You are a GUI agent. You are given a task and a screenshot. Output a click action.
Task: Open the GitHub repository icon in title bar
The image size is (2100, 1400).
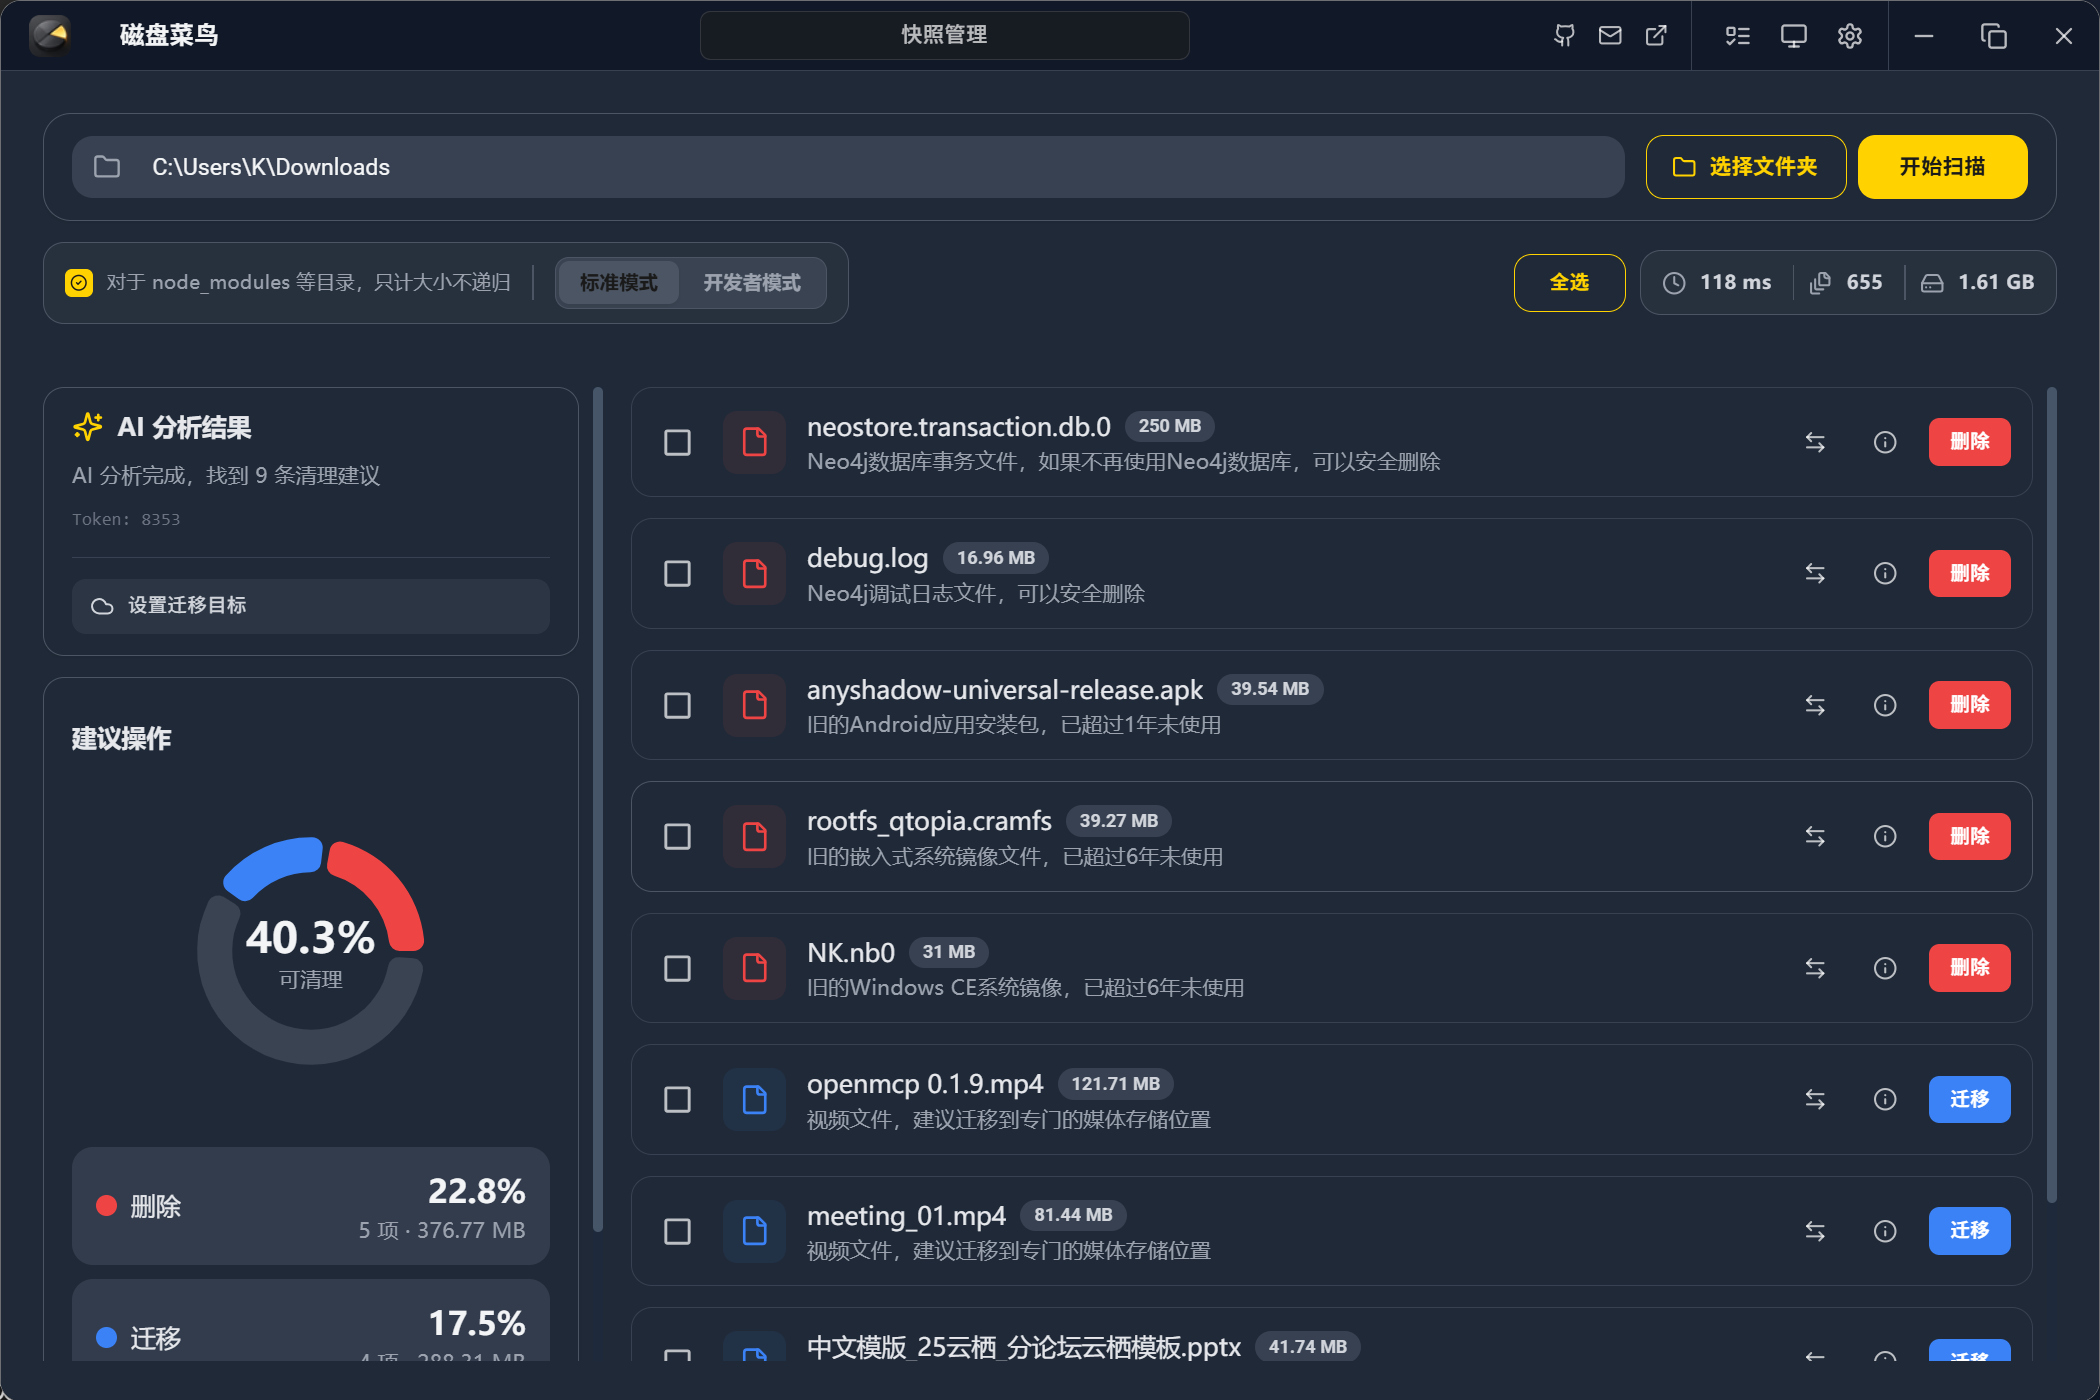tap(1563, 35)
